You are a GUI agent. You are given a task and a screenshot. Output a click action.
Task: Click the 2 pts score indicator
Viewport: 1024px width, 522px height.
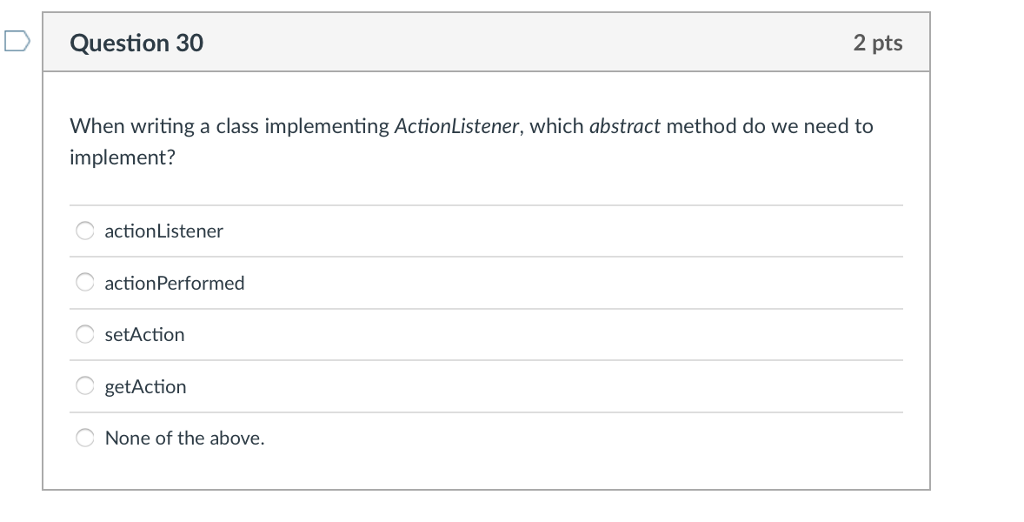pos(878,42)
